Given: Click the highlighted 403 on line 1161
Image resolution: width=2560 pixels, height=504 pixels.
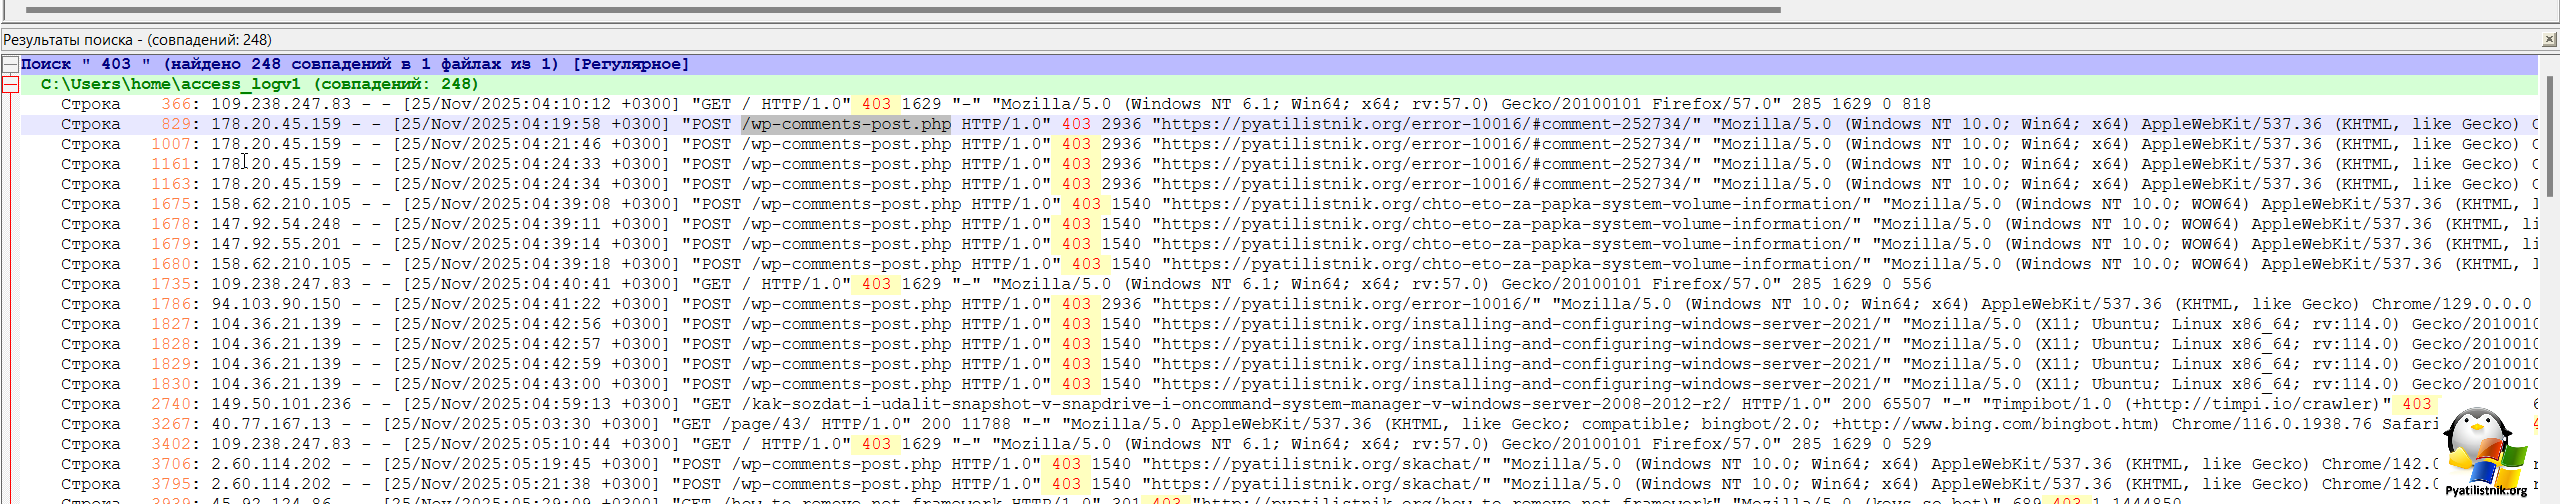Looking at the screenshot, I should 1076,164.
